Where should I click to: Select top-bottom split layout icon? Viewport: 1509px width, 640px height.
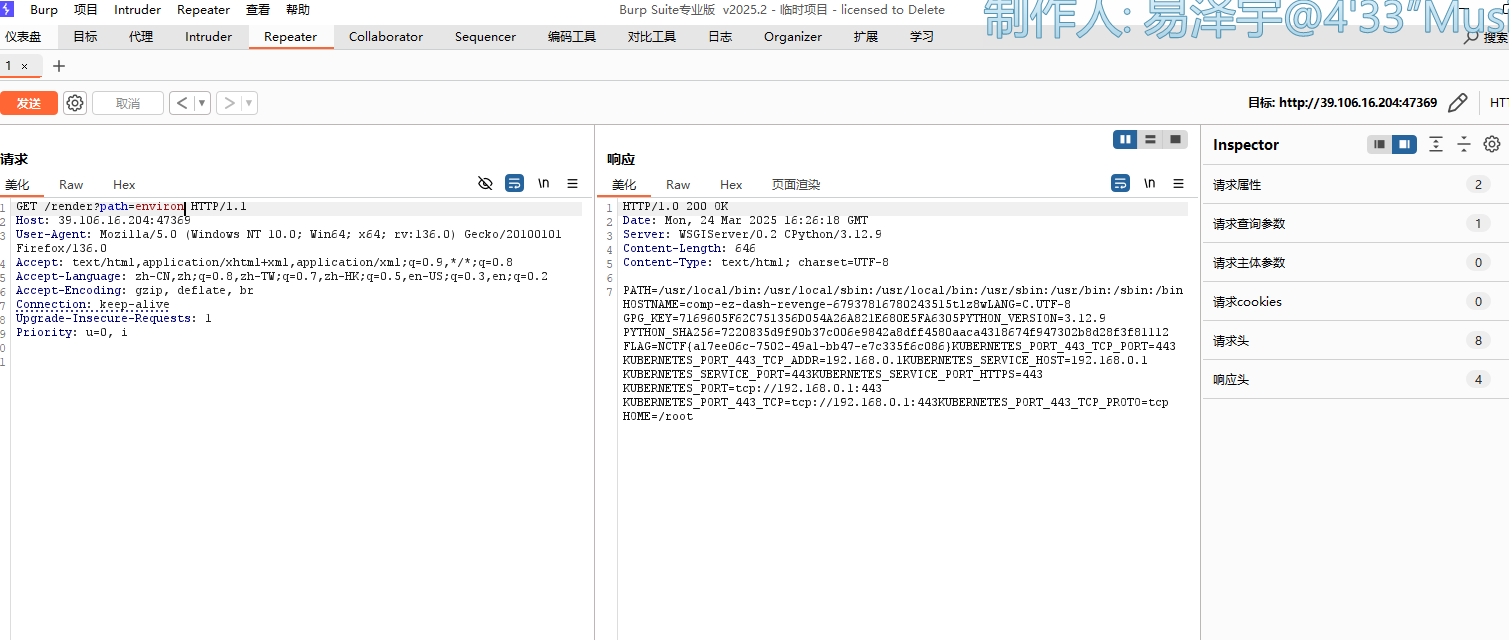(x=1150, y=139)
